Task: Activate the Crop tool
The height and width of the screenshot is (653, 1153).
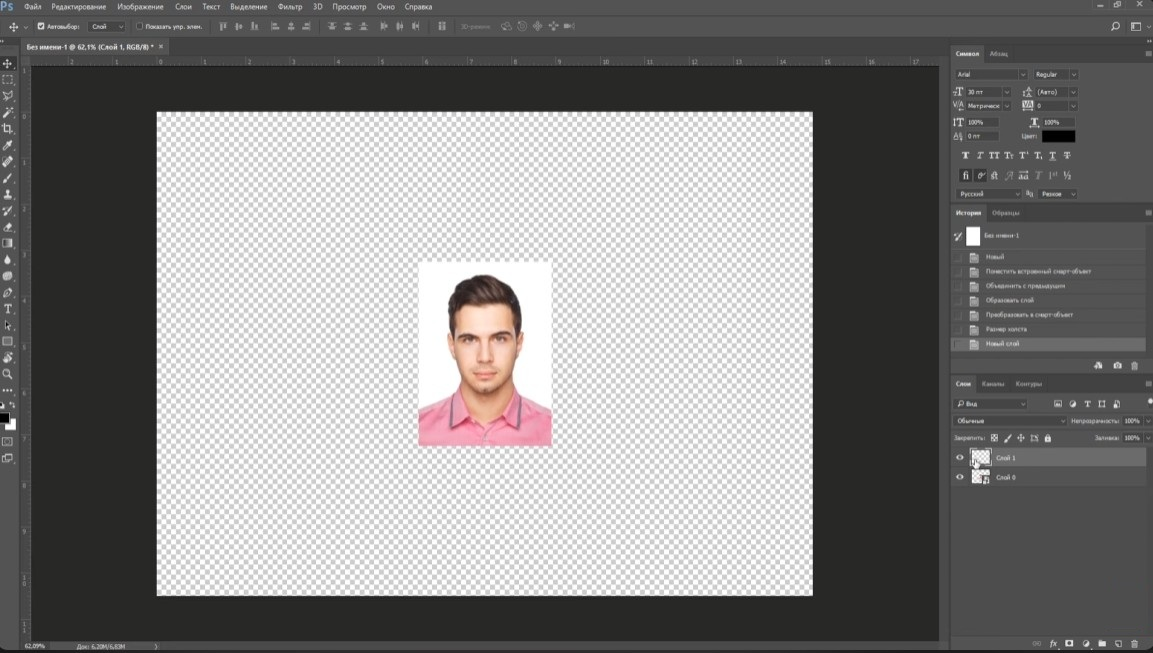Action: 8,129
